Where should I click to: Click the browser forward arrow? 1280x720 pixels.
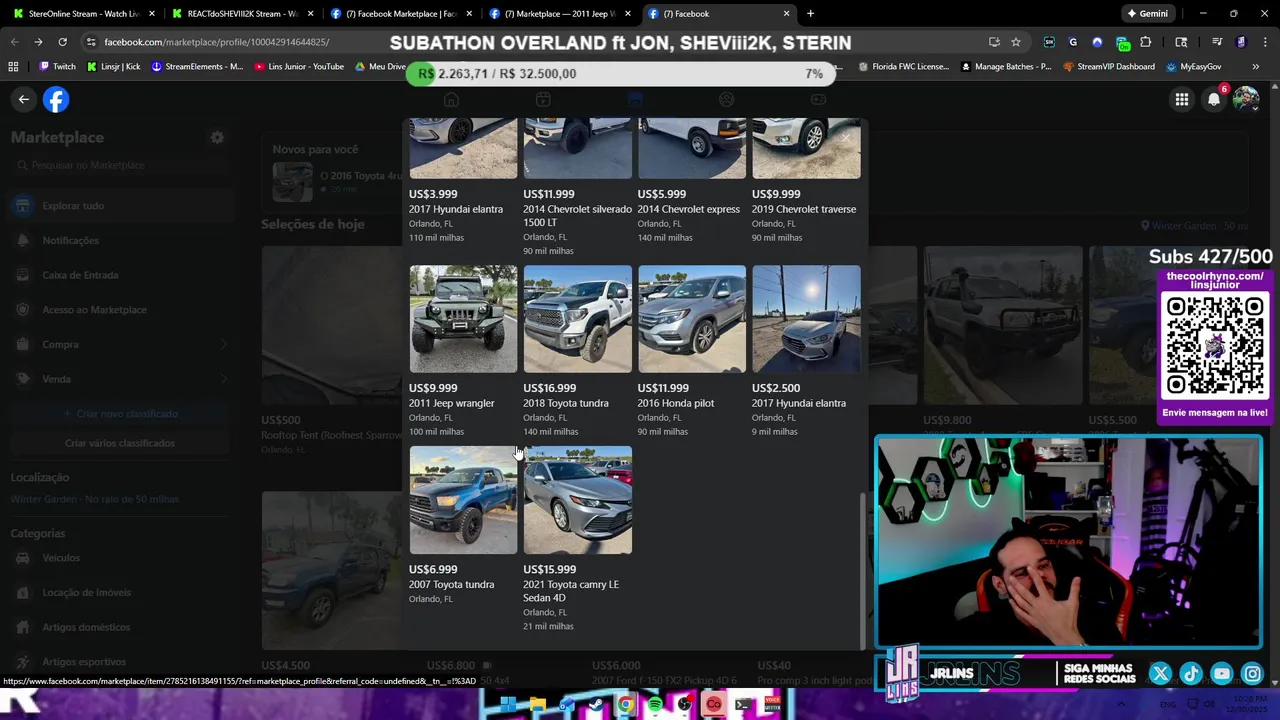point(38,42)
